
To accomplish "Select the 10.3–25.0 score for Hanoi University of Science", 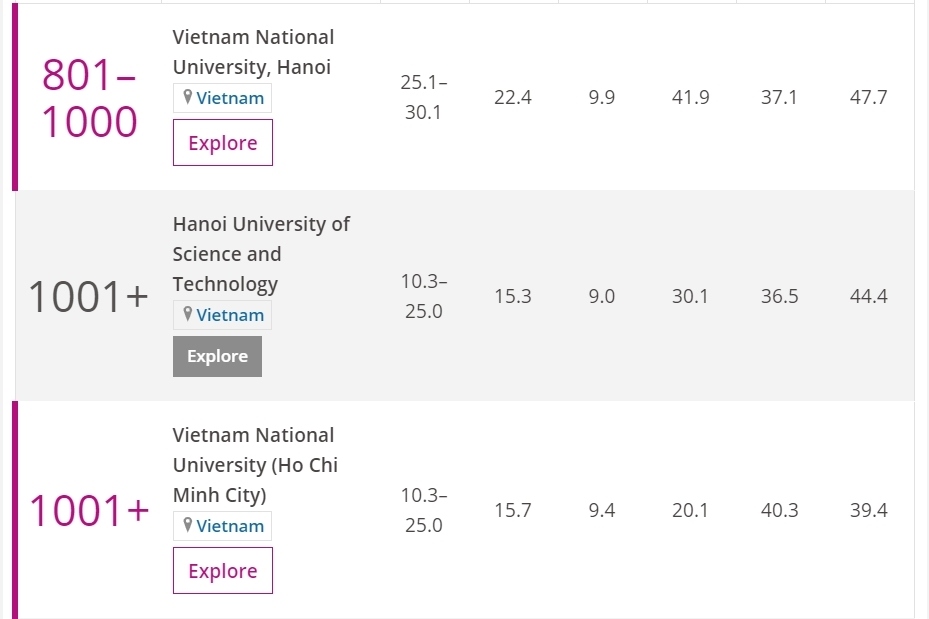I will tap(424, 296).
